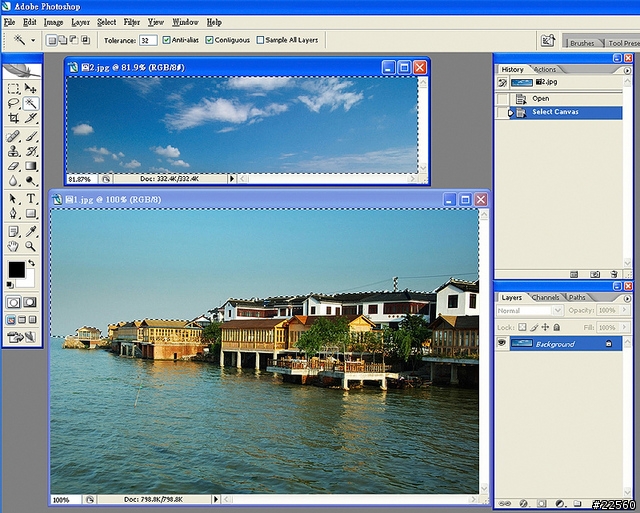640x513 pixels.
Task: Select the History Brush tool
Action: 31,151
